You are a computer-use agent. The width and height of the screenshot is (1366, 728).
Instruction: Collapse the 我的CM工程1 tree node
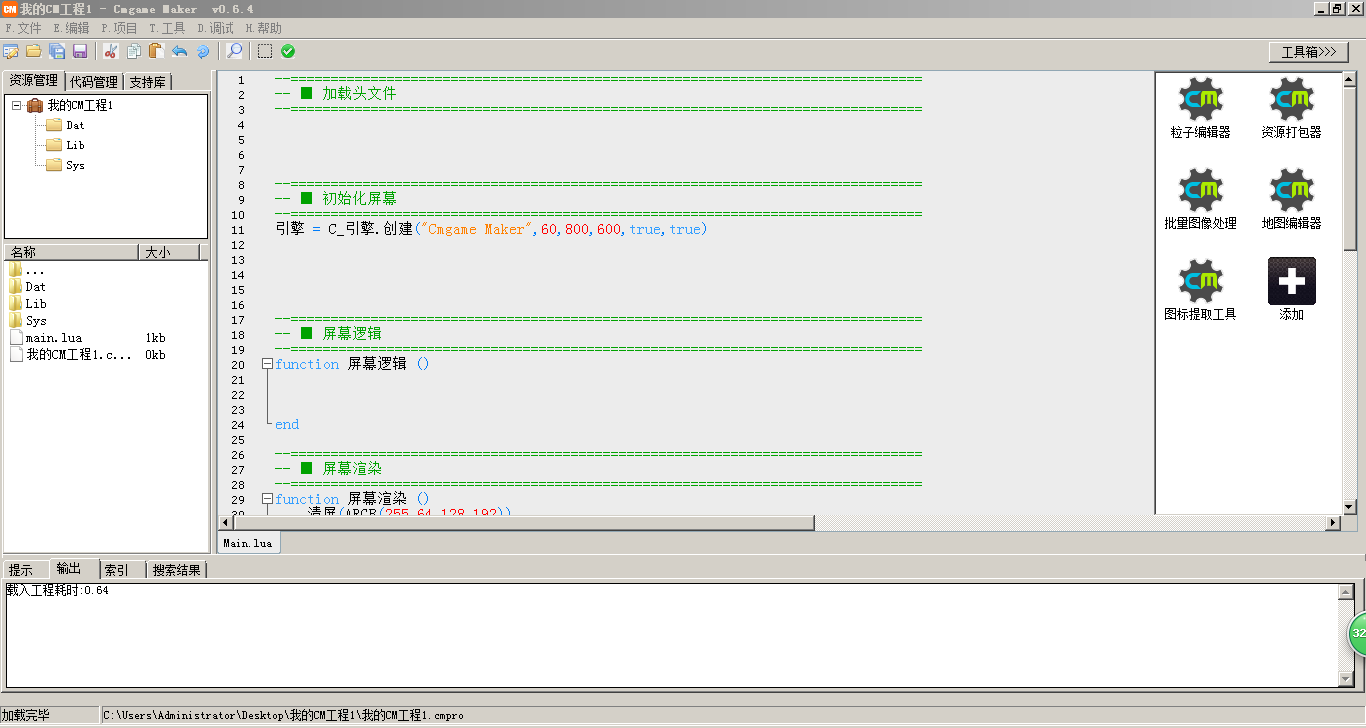click(x=16, y=105)
